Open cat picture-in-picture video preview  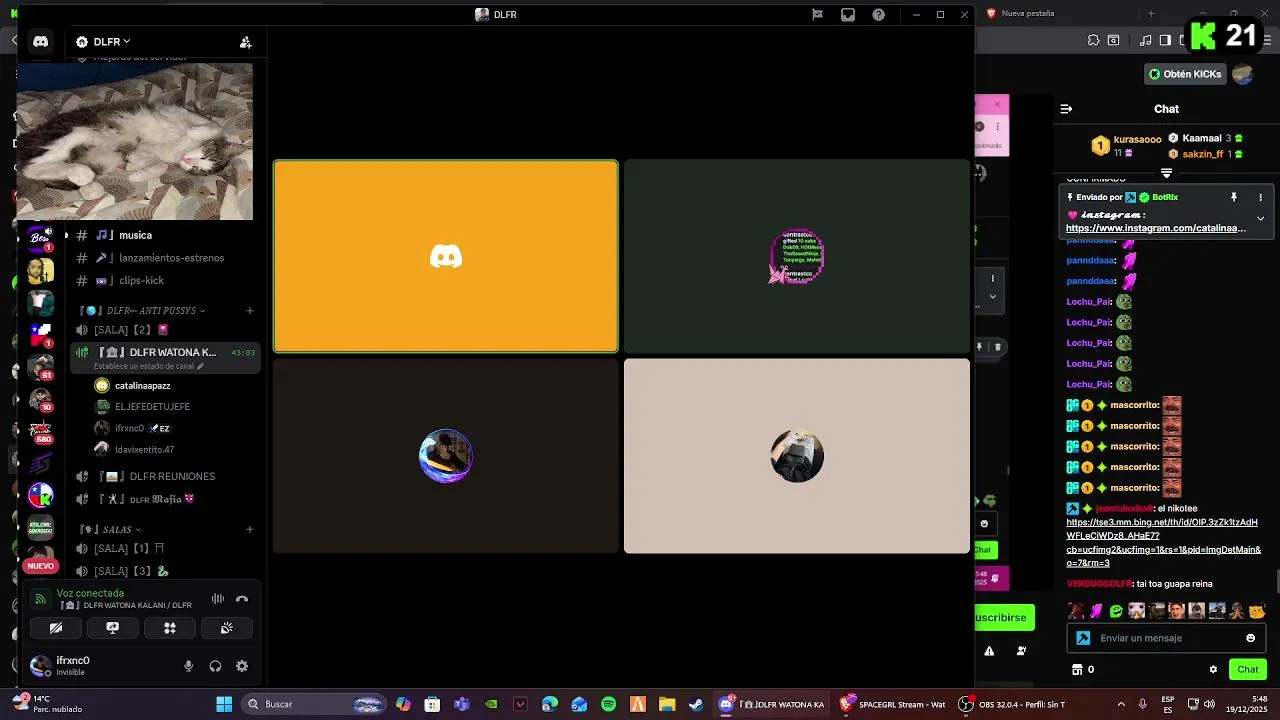point(135,141)
